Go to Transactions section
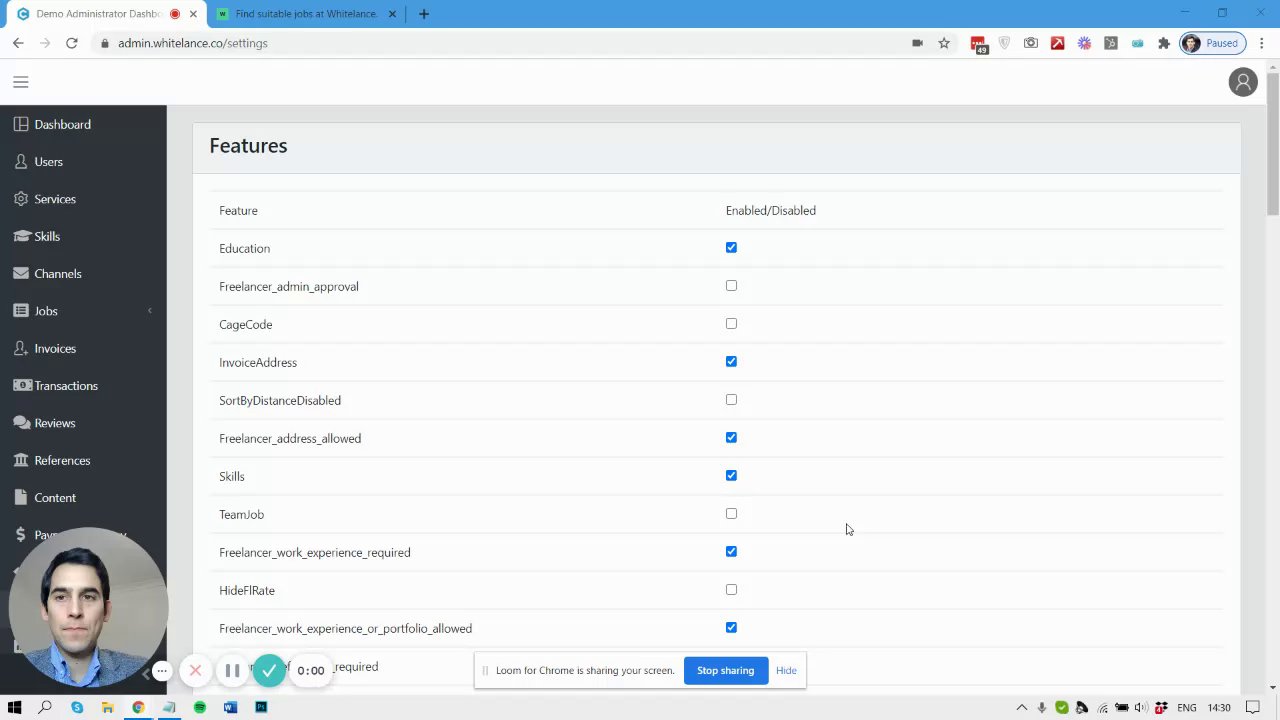 pyautogui.click(x=66, y=385)
